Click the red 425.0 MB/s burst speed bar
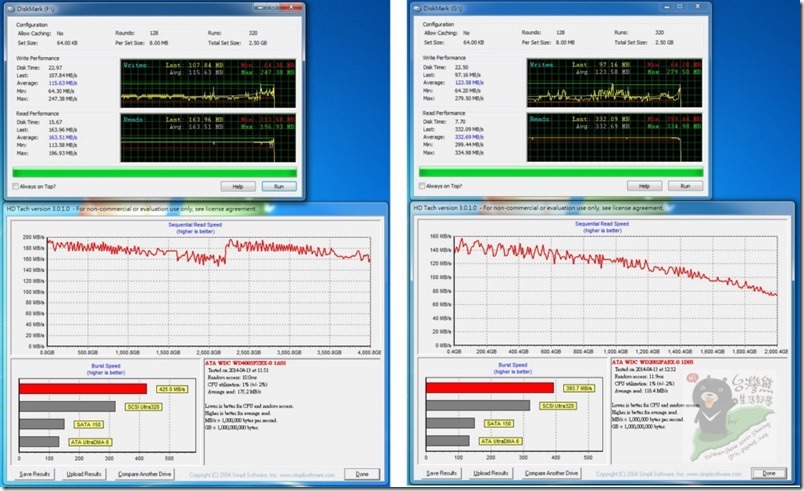The height and width of the screenshot is (491, 804). pyautogui.click(x=83, y=389)
